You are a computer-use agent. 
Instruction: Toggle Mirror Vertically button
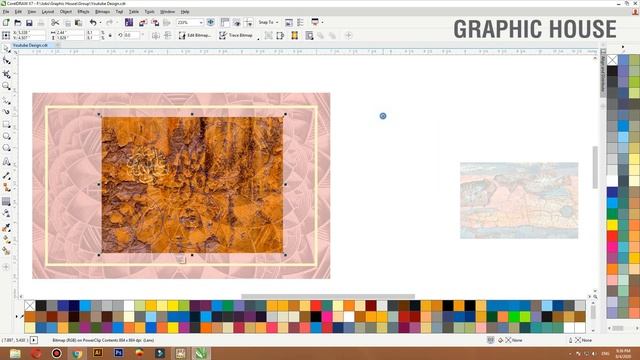click(168, 36)
